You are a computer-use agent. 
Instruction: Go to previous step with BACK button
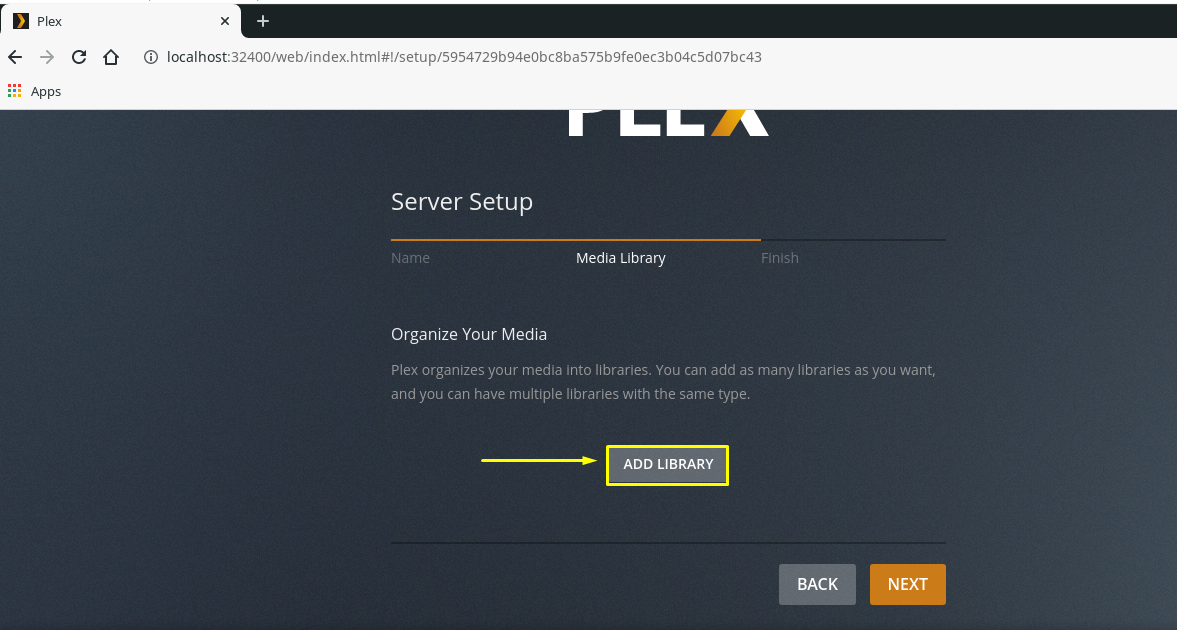click(x=817, y=584)
